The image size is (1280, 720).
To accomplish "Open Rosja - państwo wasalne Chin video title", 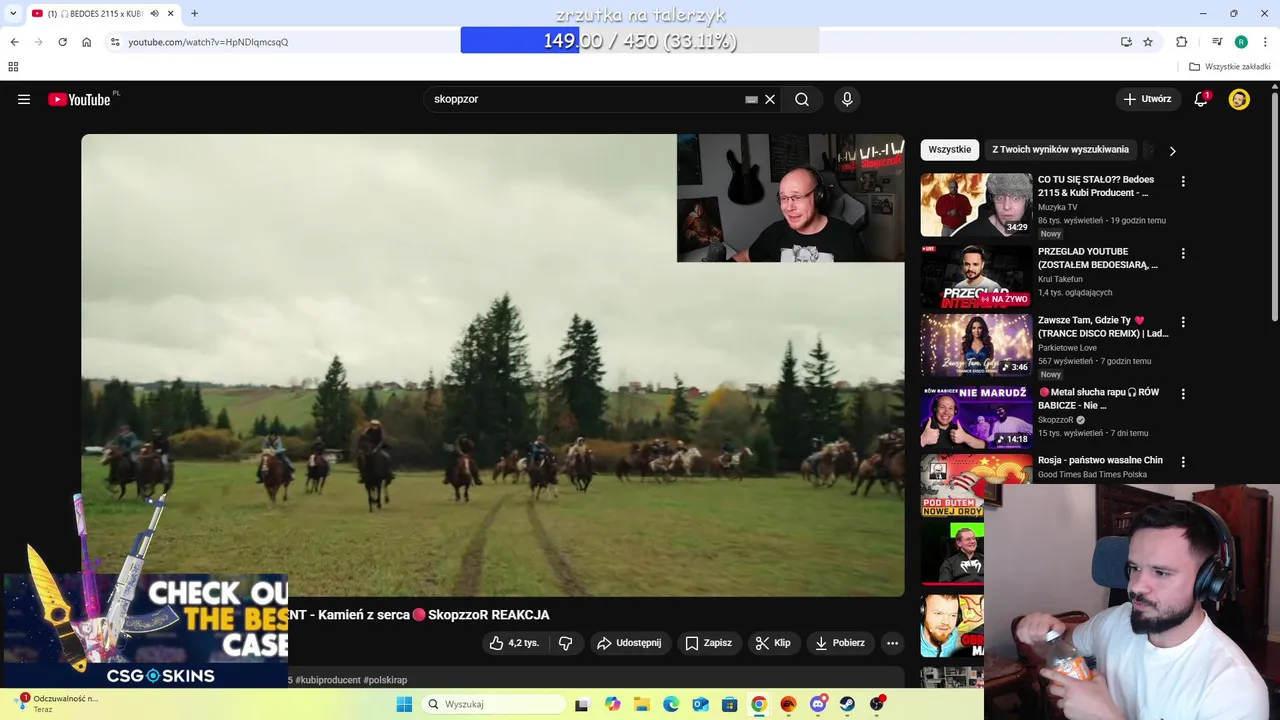I will (1100, 460).
